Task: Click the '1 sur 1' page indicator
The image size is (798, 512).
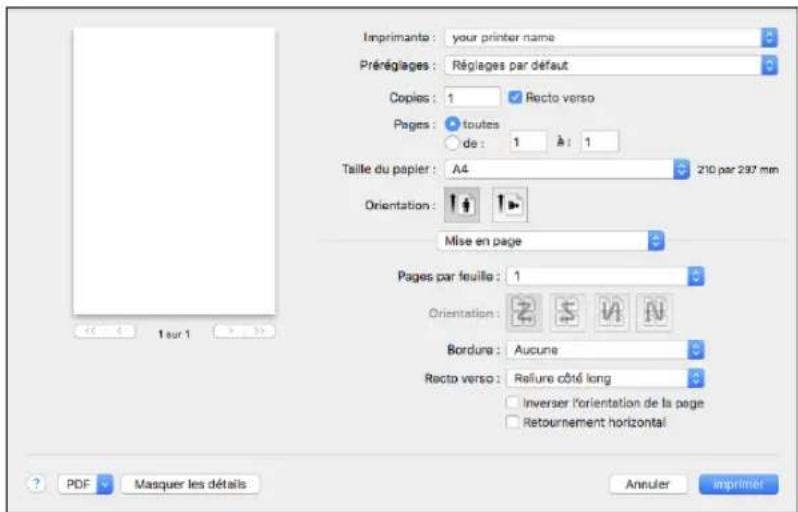Action: [174, 334]
